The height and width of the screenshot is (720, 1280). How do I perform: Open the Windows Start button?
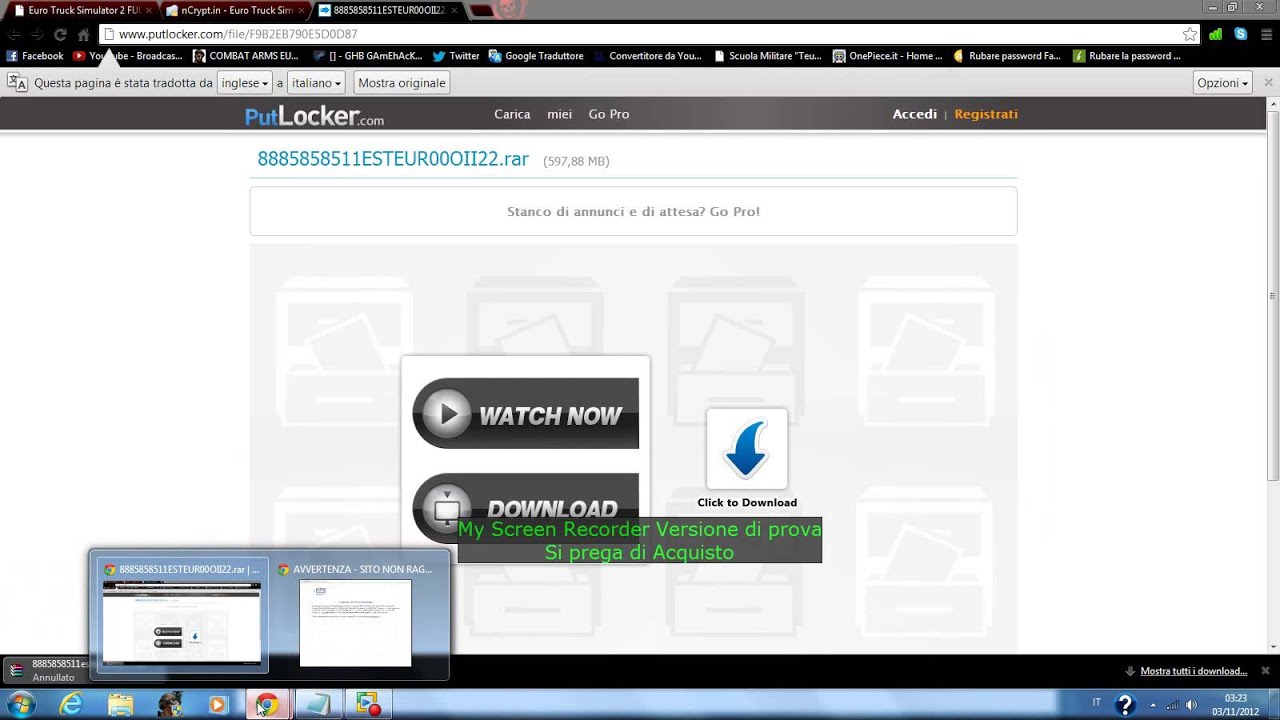[x=20, y=704]
